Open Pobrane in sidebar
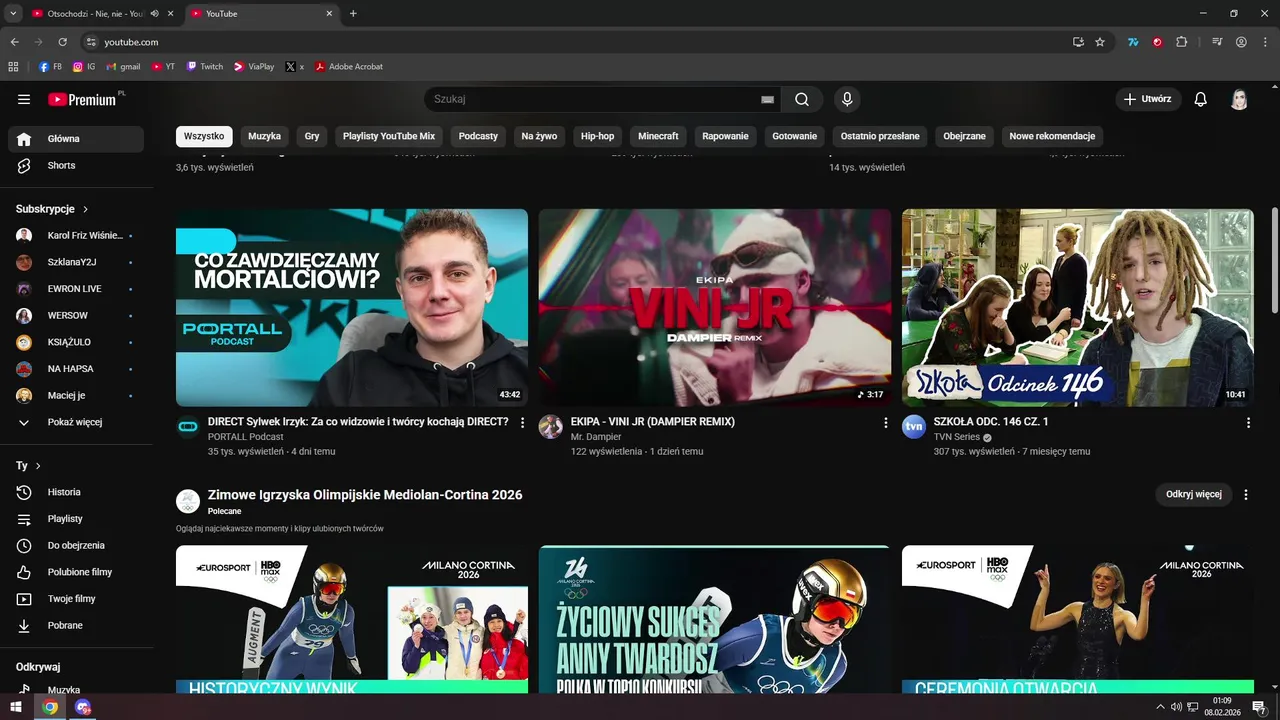 point(76,625)
